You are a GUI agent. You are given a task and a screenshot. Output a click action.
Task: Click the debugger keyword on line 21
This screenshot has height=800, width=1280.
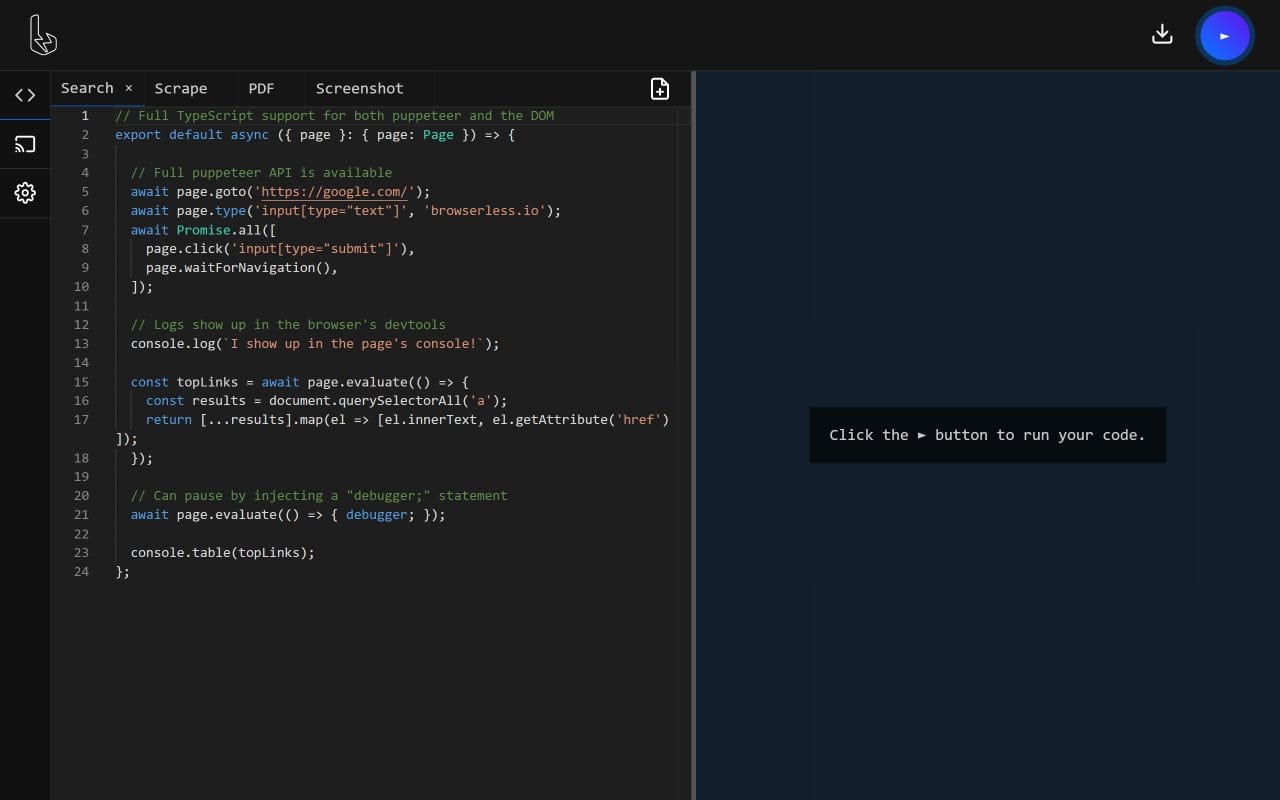pyautogui.click(x=376, y=514)
